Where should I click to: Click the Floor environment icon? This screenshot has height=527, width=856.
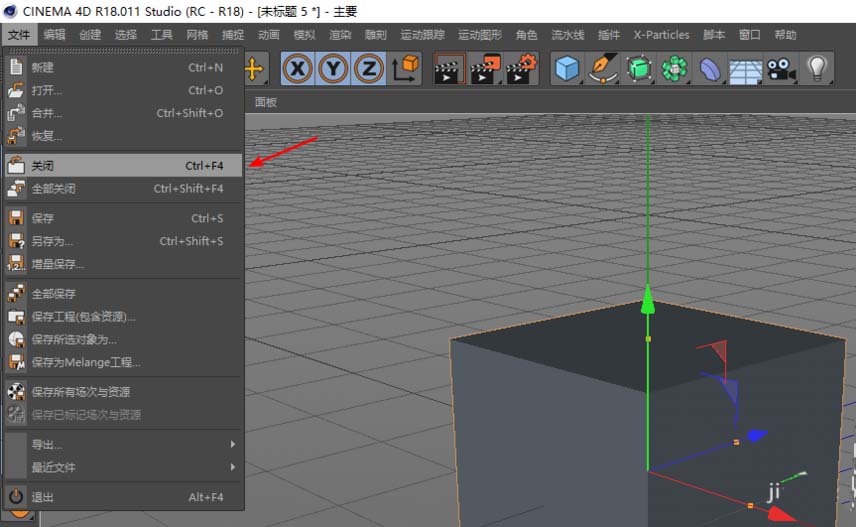745,68
